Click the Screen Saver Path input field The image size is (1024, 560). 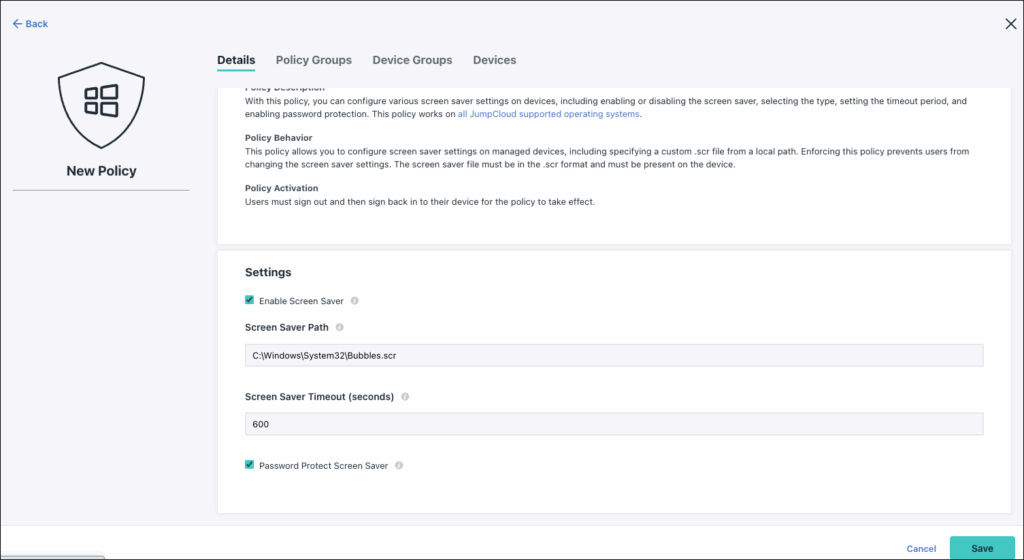point(613,356)
